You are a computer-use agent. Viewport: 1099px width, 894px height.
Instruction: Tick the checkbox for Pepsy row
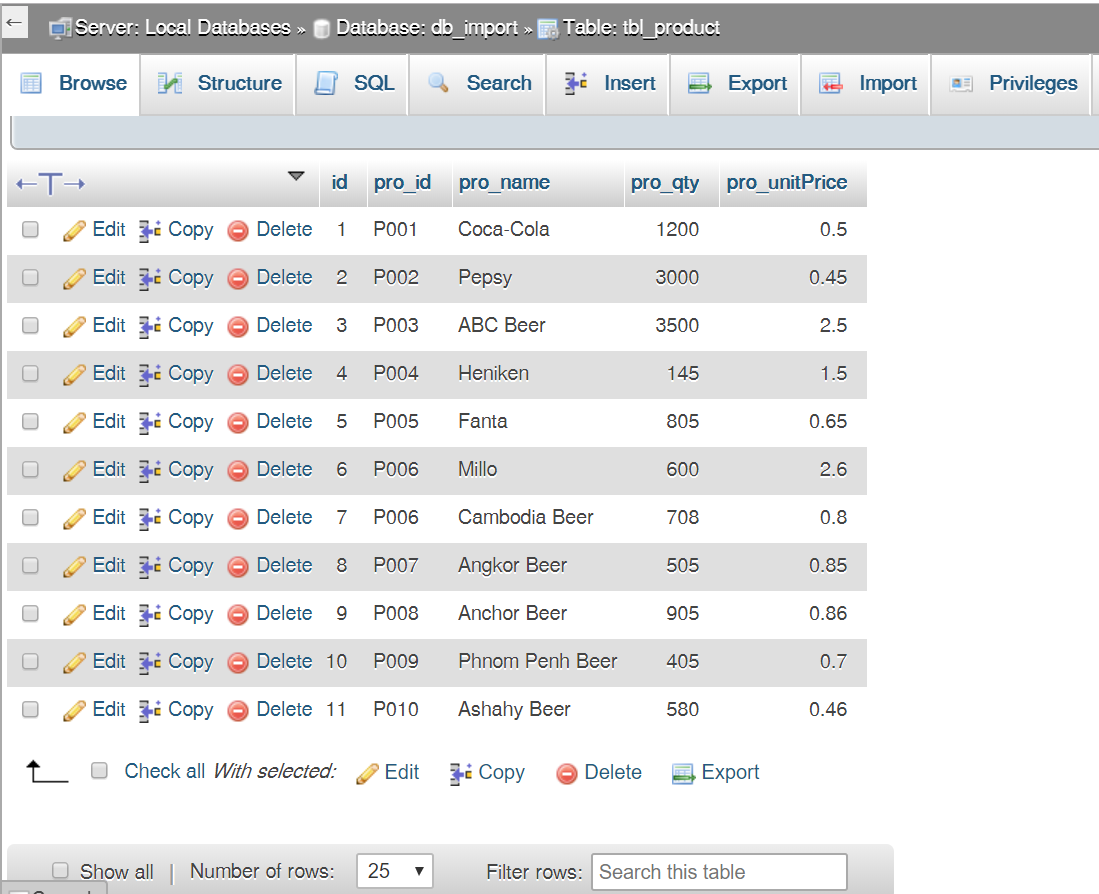[30, 277]
